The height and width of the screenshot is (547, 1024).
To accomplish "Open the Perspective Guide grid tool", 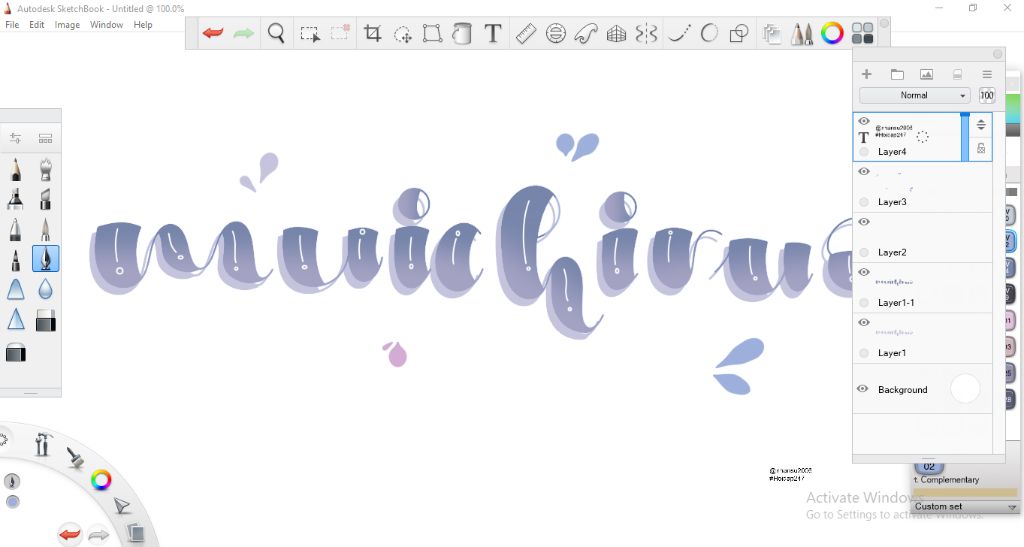I will point(616,33).
